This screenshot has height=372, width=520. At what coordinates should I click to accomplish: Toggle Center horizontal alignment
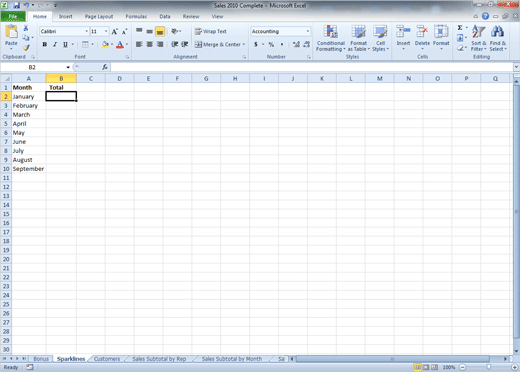click(x=150, y=44)
